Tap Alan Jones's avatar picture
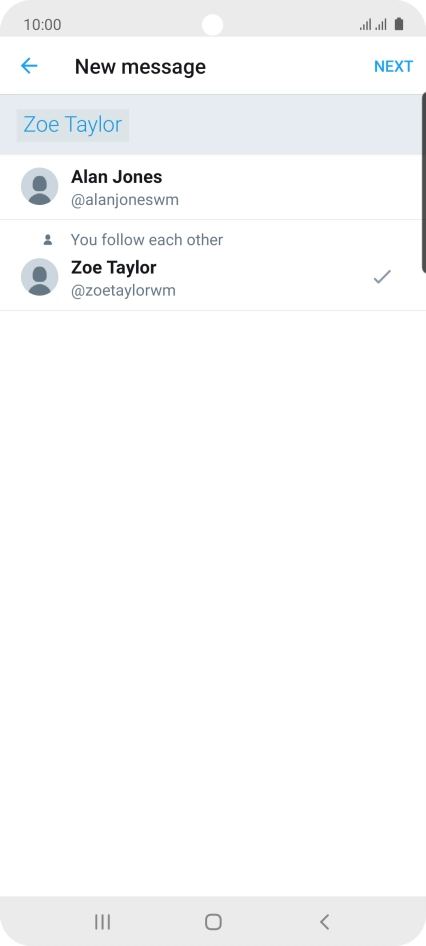Image resolution: width=426 pixels, height=946 pixels. point(40,186)
